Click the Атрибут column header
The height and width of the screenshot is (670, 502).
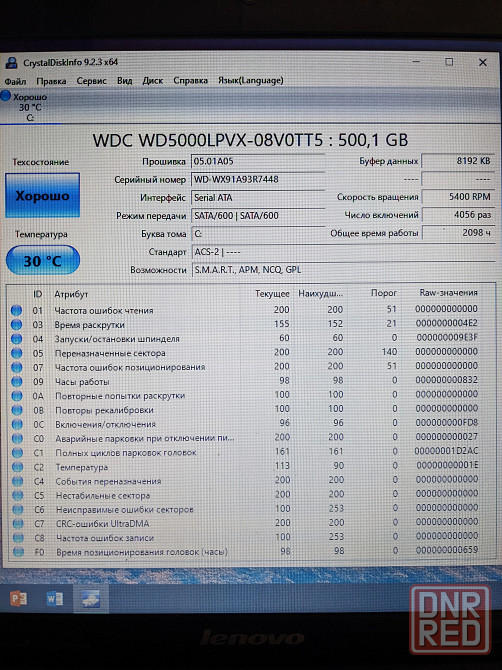pyautogui.click(x=71, y=294)
